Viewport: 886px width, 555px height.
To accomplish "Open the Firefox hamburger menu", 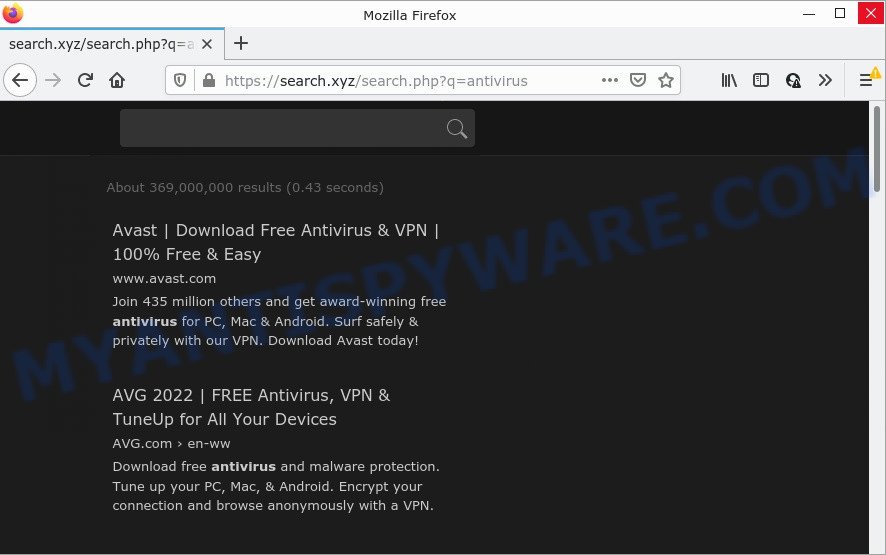I will coord(866,80).
